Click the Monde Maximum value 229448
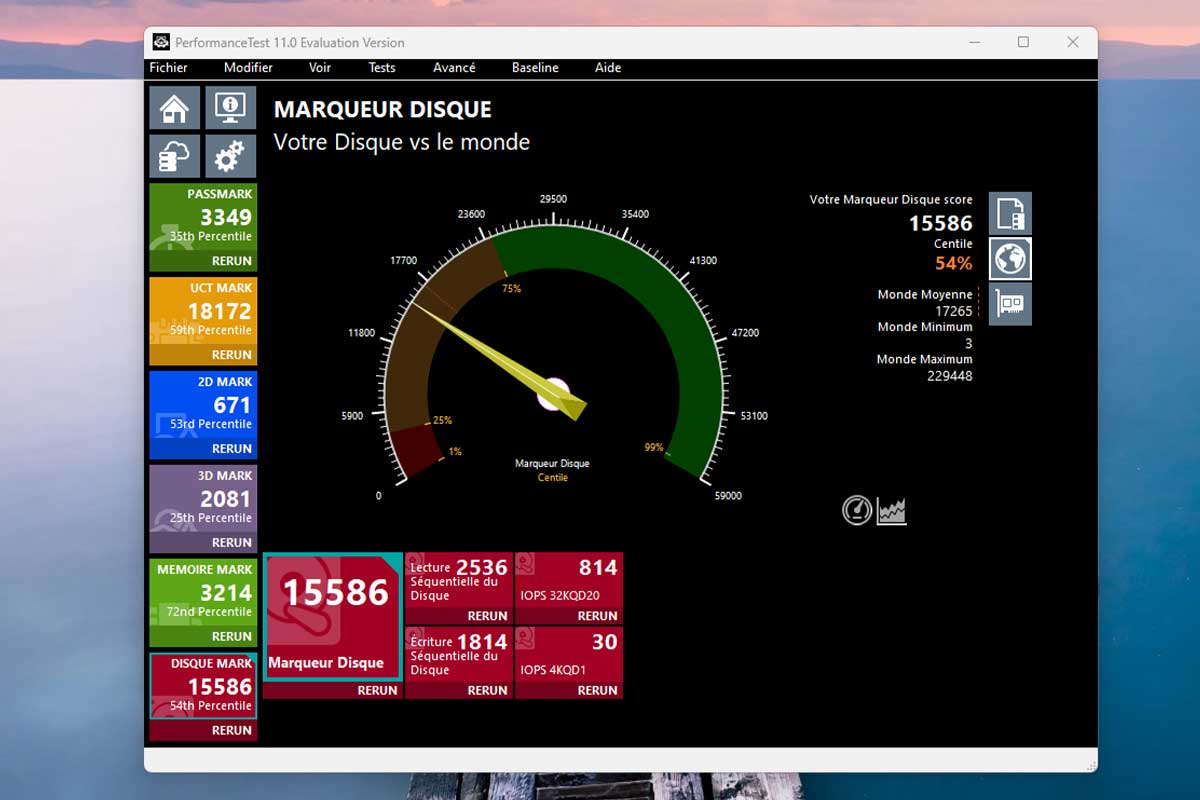1200x800 pixels. tap(950, 376)
